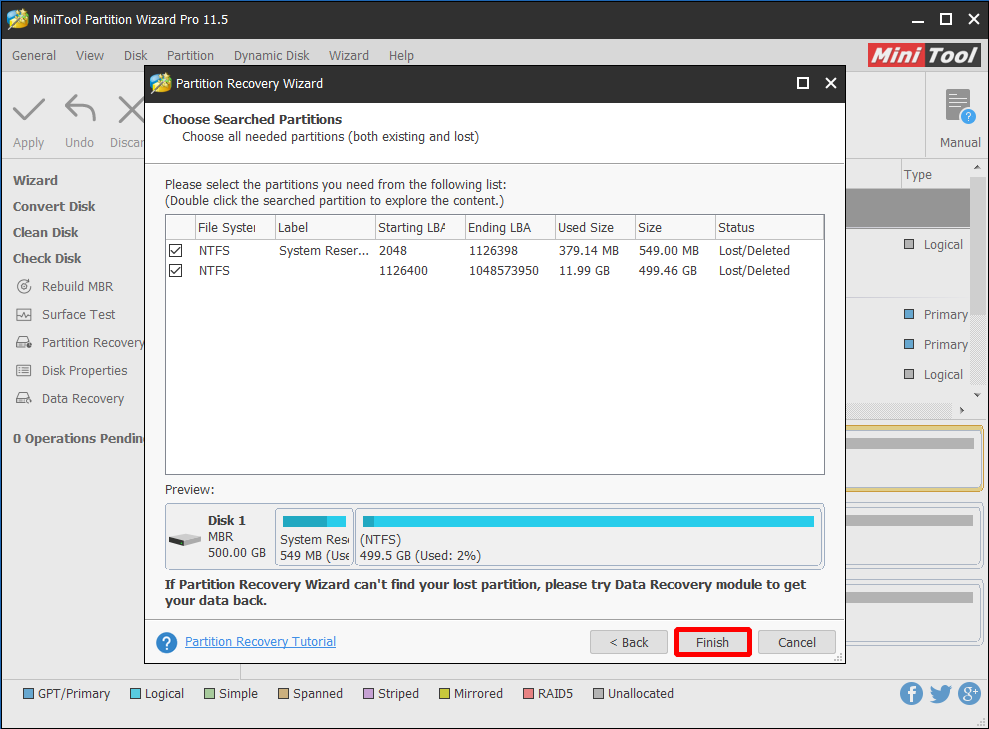Collapse the Check Disk section
Viewport: 989px width, 729px height.
tap(47, 258)
